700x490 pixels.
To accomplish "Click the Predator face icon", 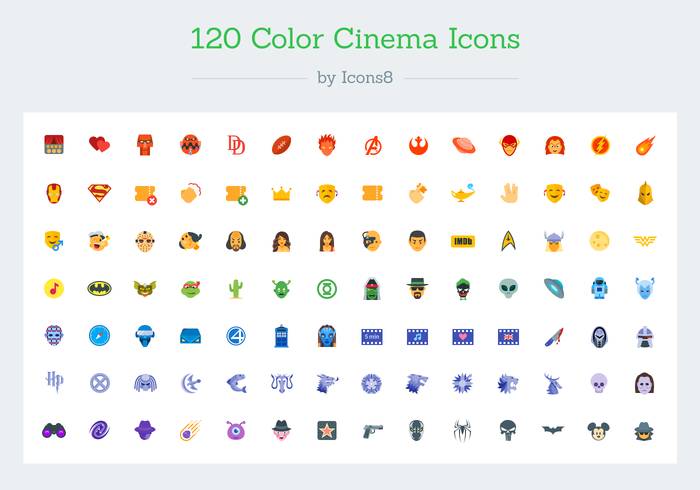I will (x=145, y=383).
